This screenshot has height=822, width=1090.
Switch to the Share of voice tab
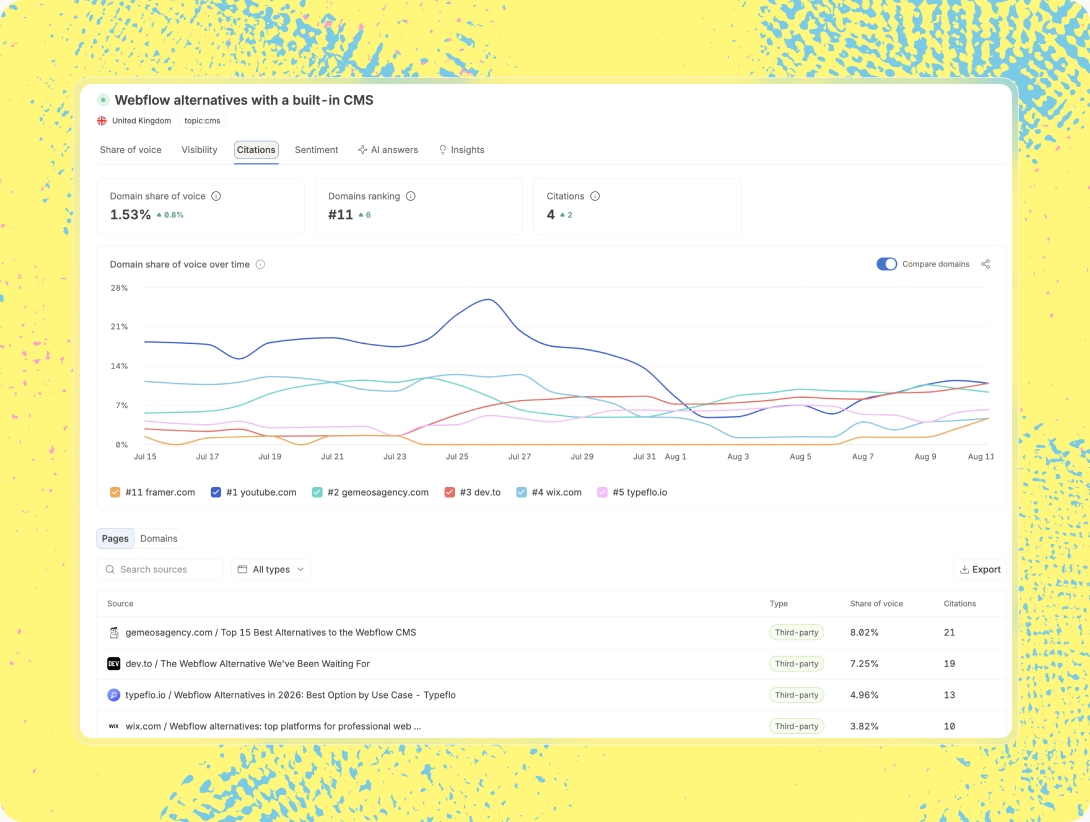point(131,150)
